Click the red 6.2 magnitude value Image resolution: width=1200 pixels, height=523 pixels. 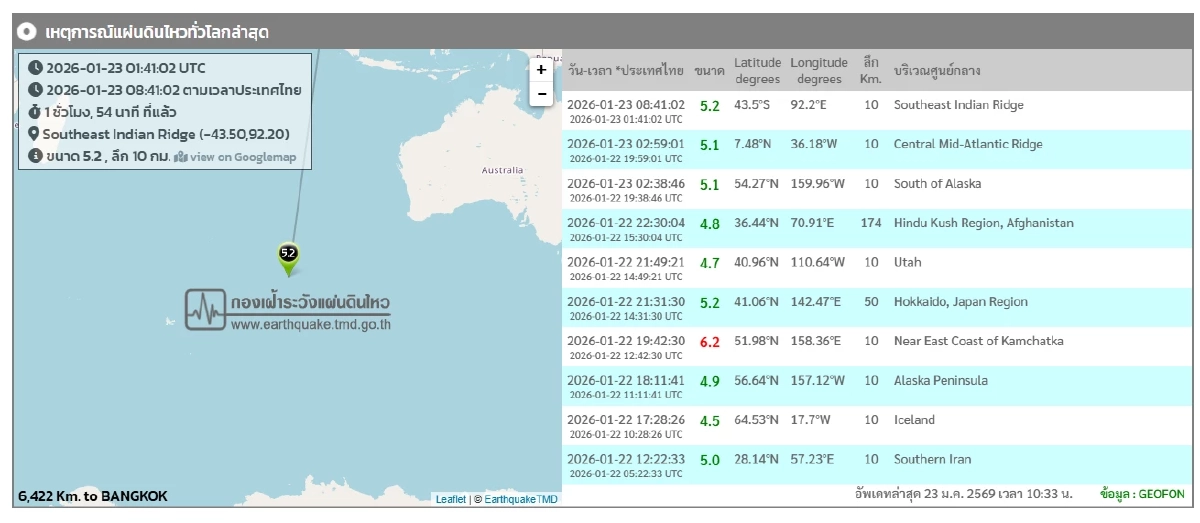(709, 342)
